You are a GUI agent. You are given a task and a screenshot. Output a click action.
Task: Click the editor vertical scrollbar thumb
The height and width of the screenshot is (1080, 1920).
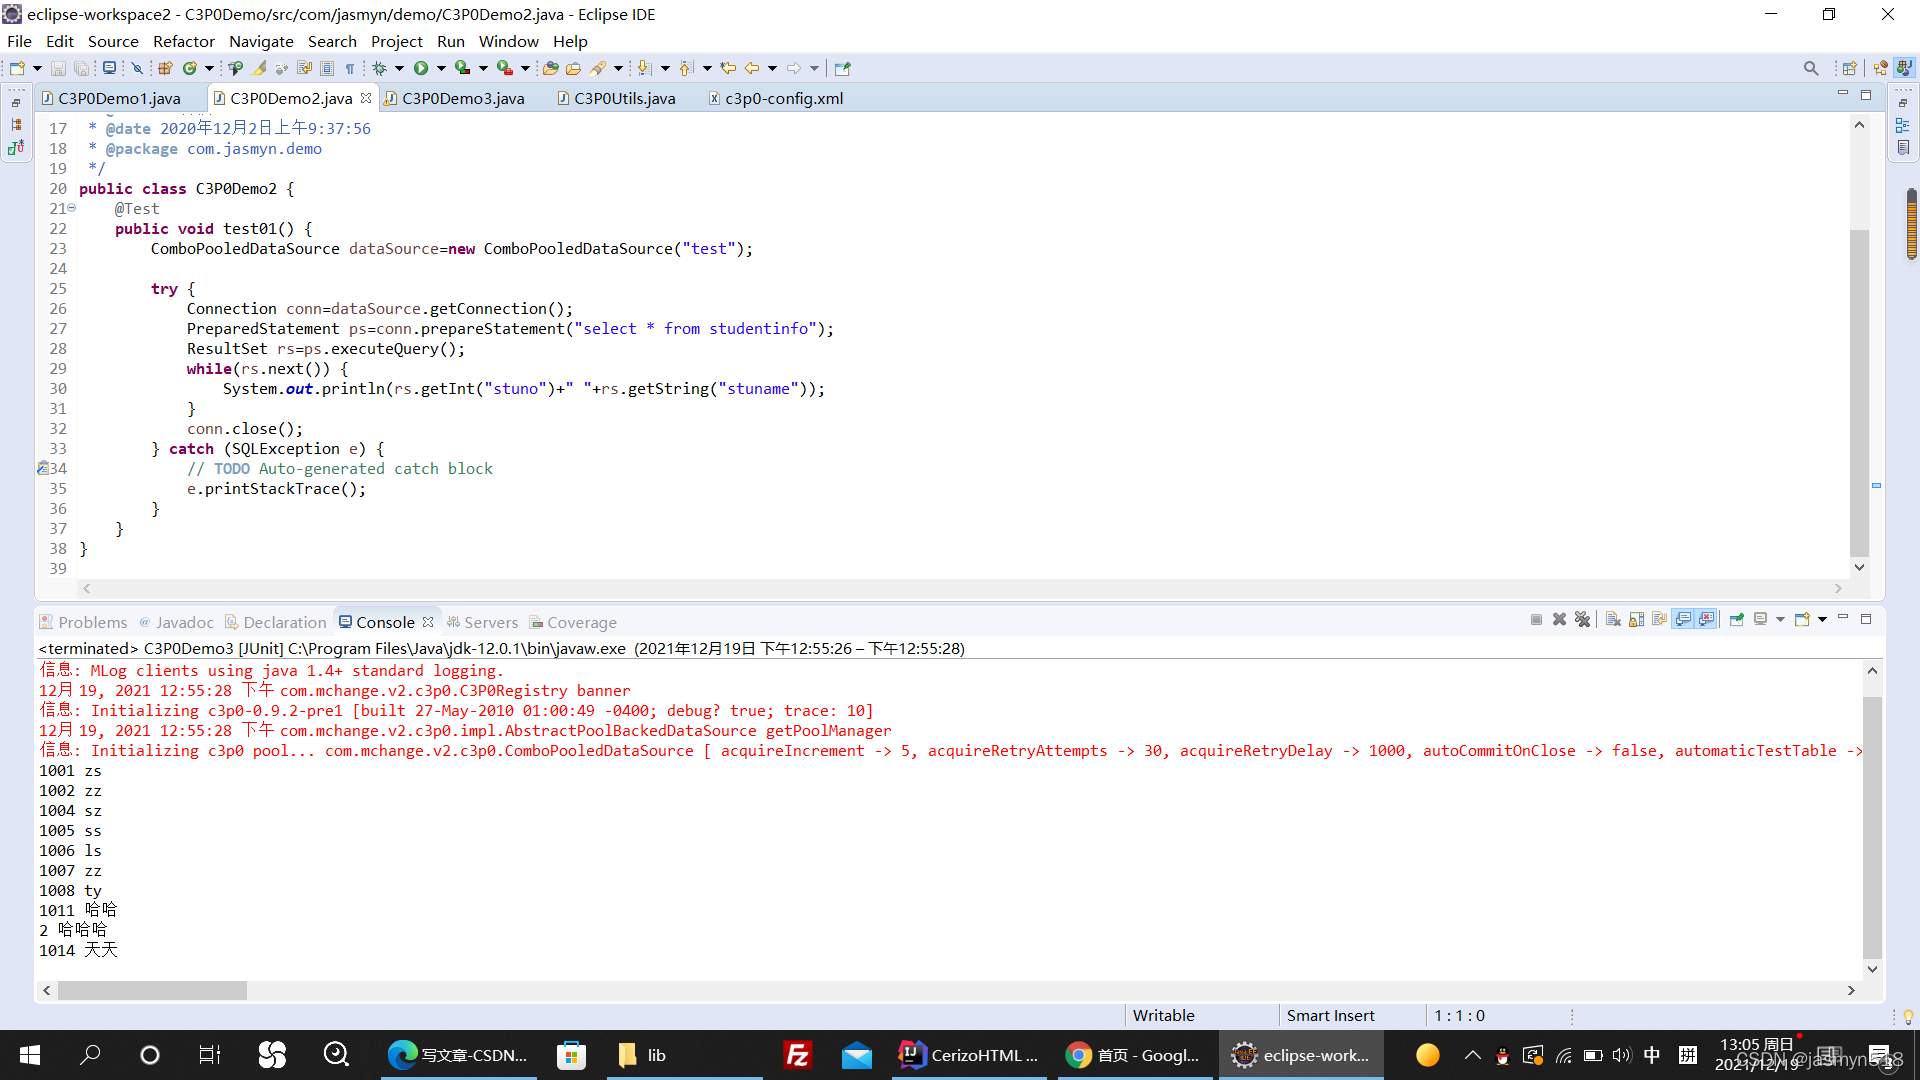coord(1859,392)
